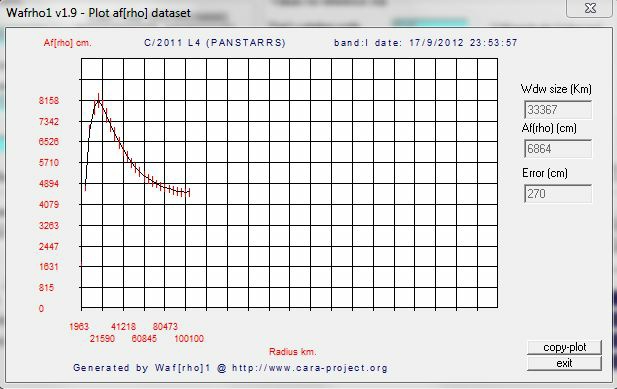Click the C/2011 L4 (PANSTARRS) title

click(215, 42)
